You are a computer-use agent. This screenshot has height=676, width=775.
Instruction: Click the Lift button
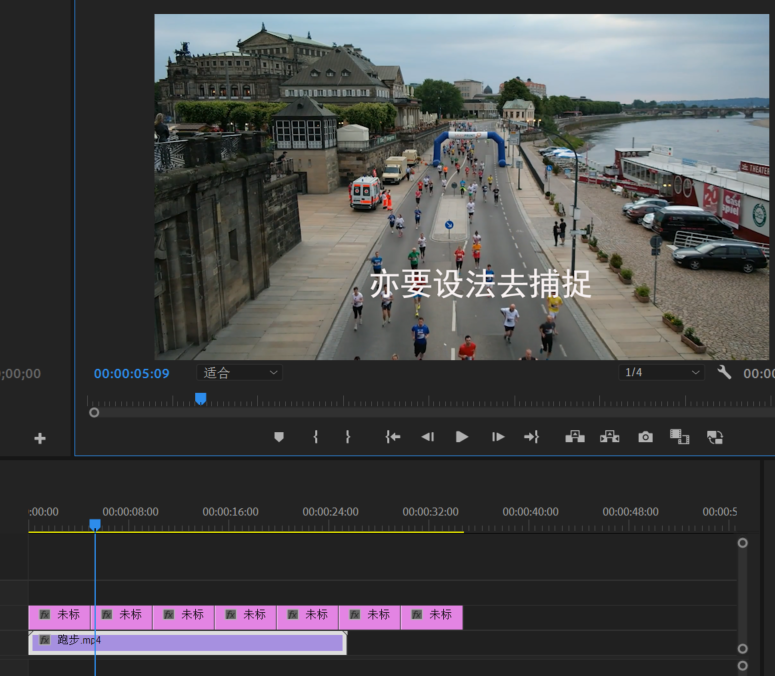coord(575,437)
